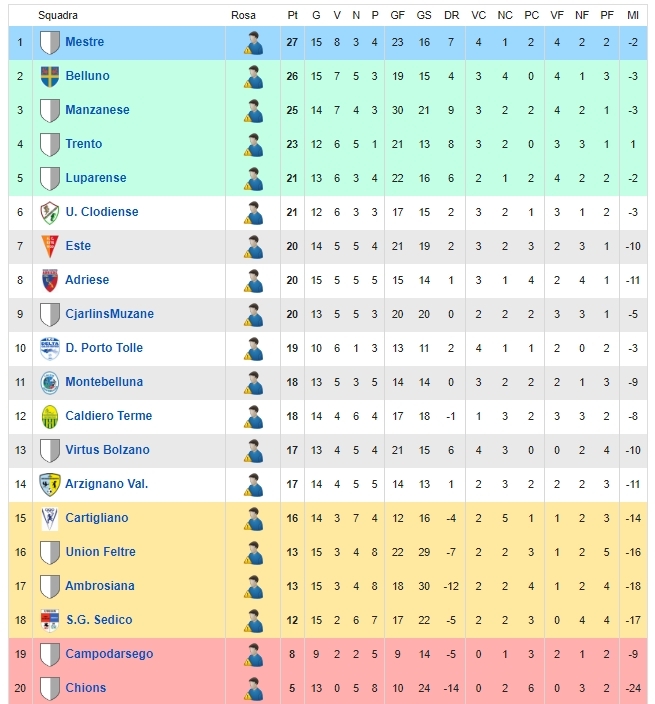The image size is (655, 704).
Task: Open the Rosa squad icon for Mestre
Action: (253, 43)
